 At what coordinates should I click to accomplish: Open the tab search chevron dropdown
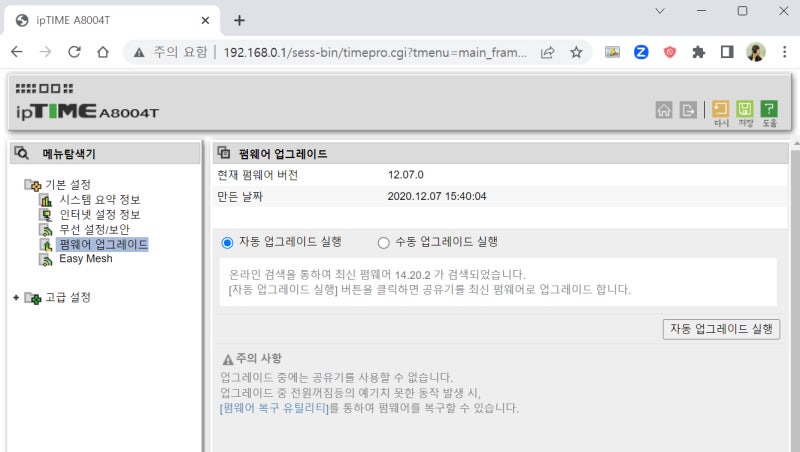point(660,11)
